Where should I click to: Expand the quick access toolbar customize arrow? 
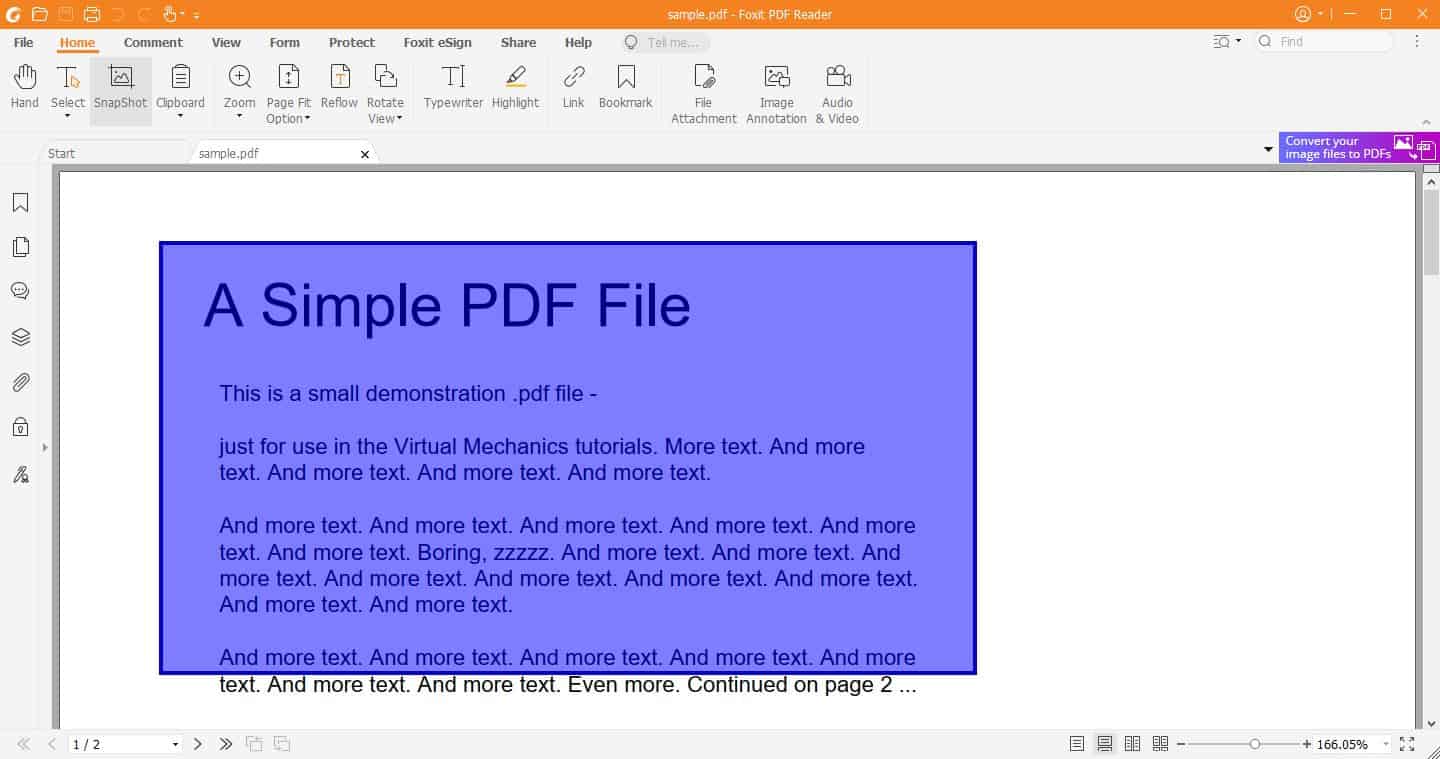(197, 15)
